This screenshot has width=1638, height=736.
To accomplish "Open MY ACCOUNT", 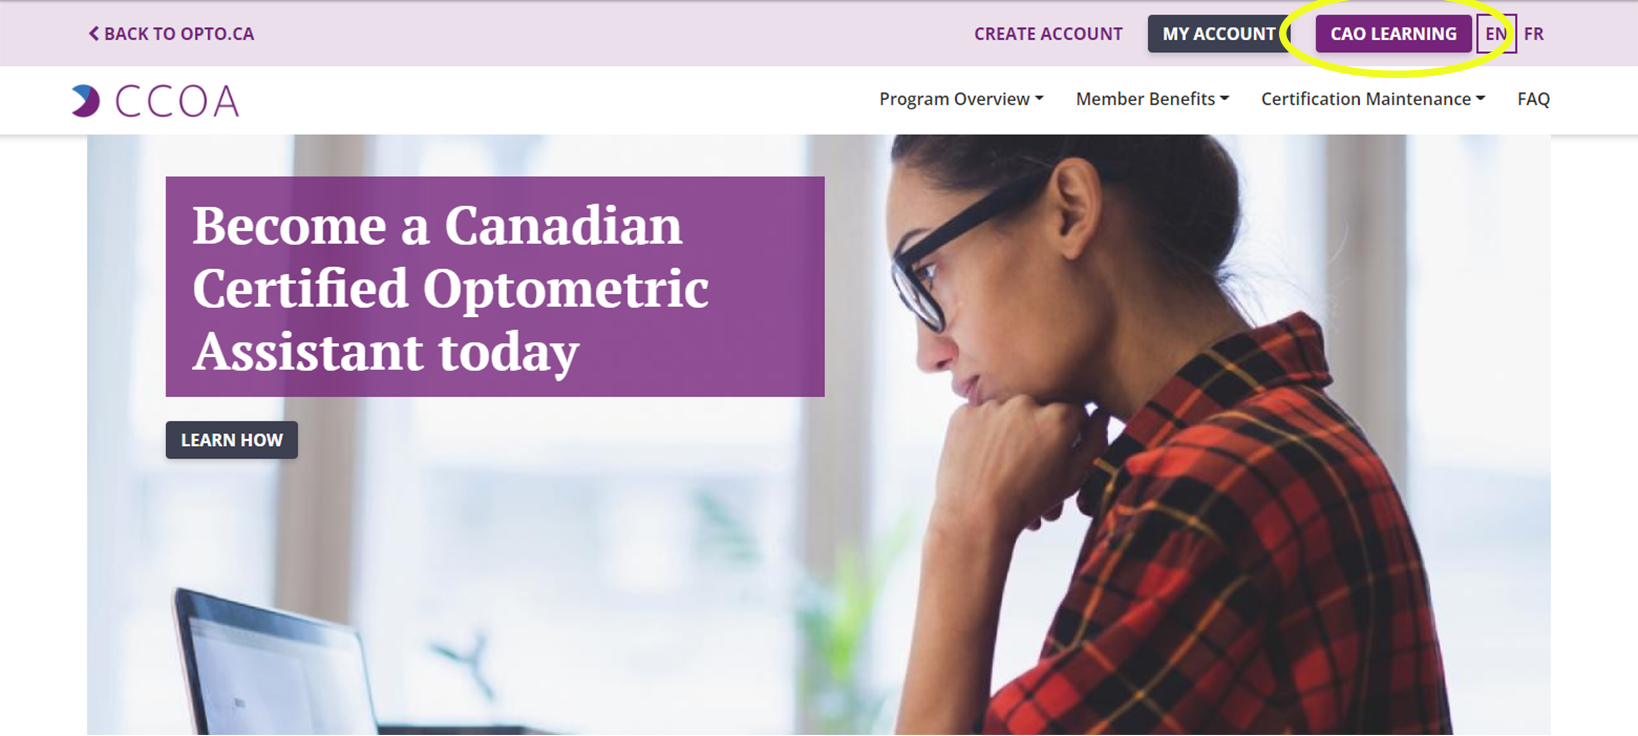I will (1218, 34).
